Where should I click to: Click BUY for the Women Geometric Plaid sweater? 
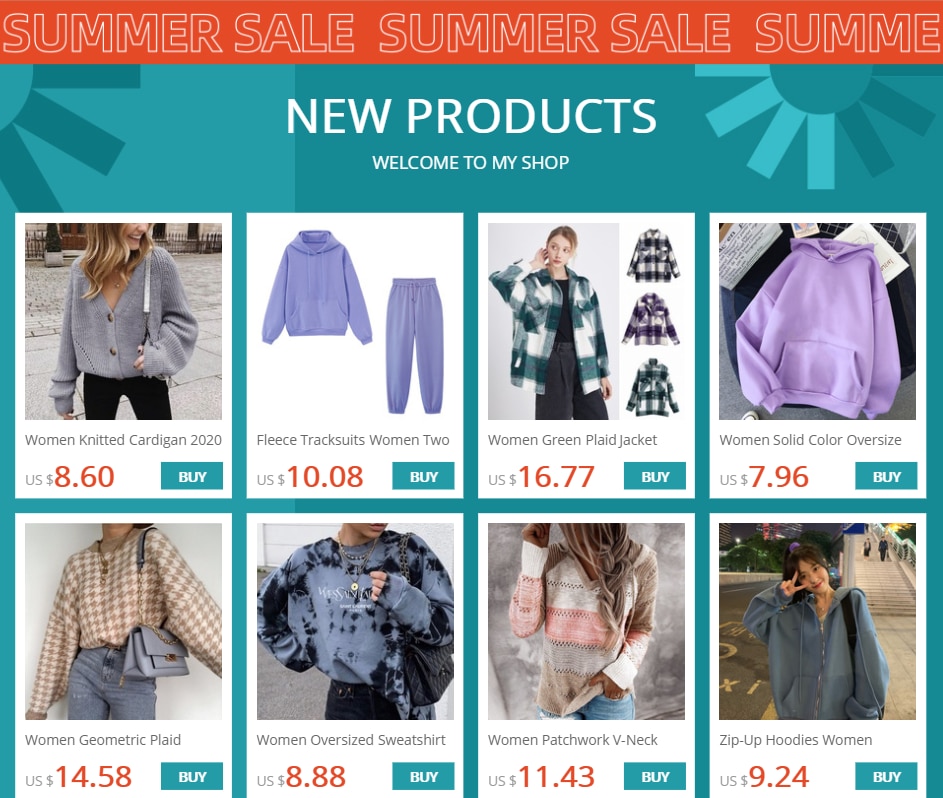pos(192,776)
